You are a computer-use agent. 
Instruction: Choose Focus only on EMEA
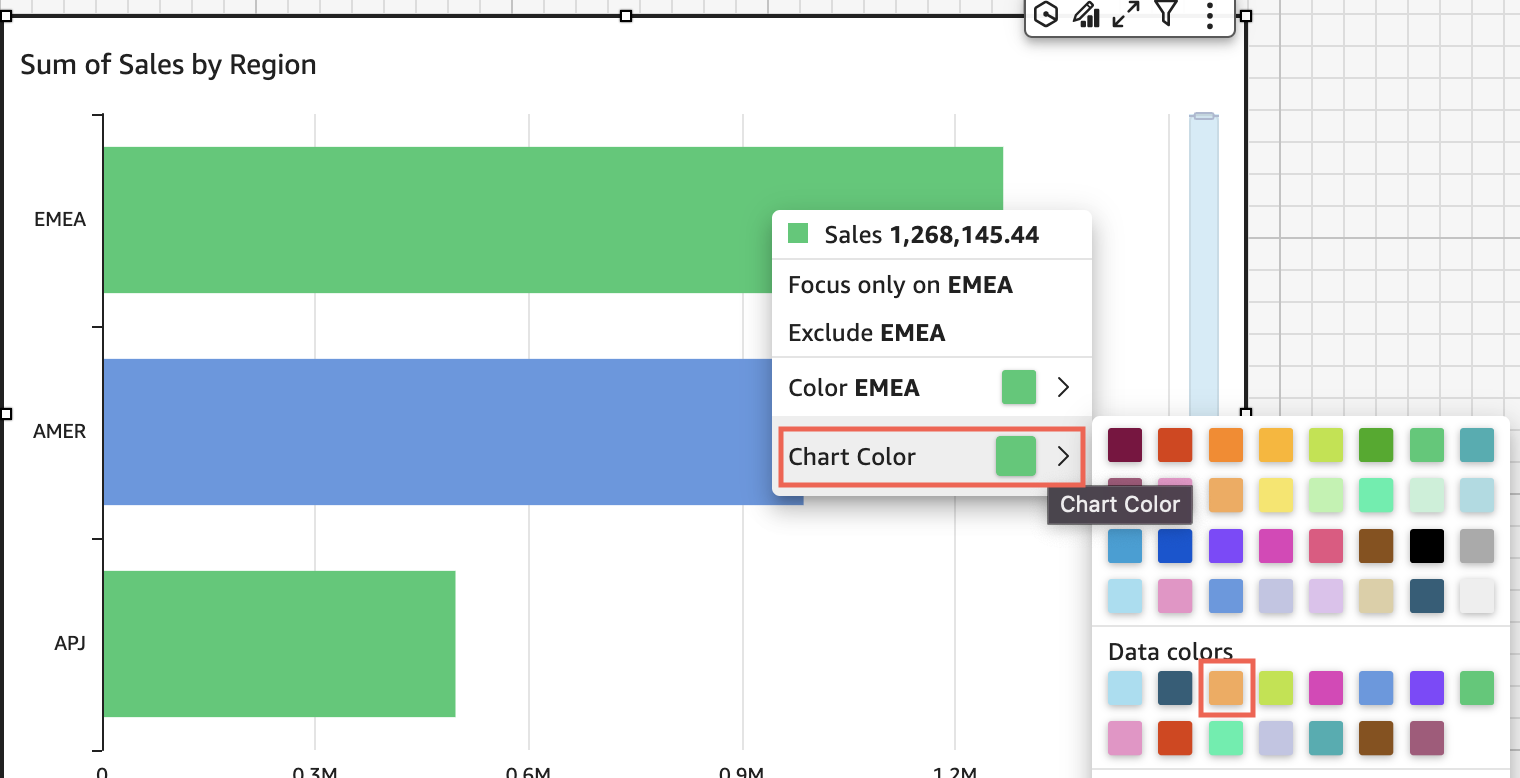[900, 285]
